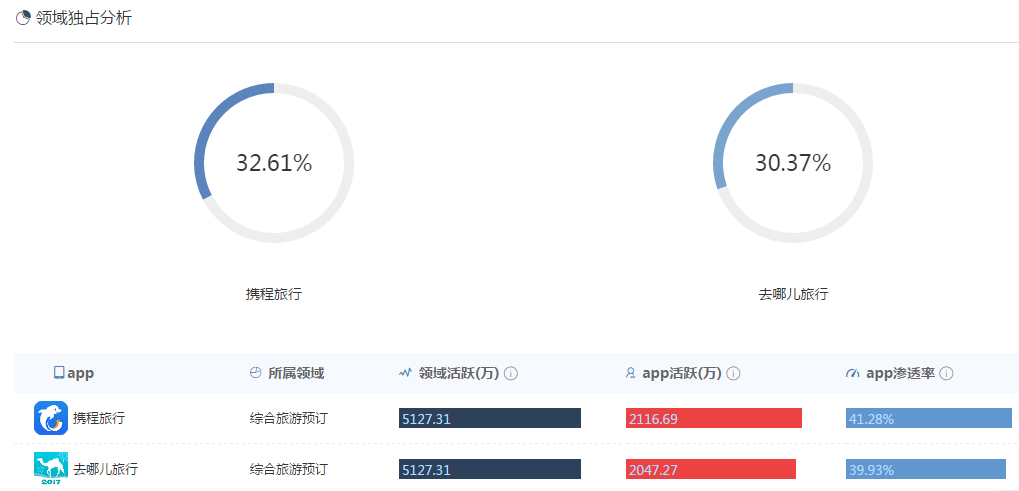
Task: Click the 5127.31 bar in 去哪儿旅行 row
Action: coord(490,469)
